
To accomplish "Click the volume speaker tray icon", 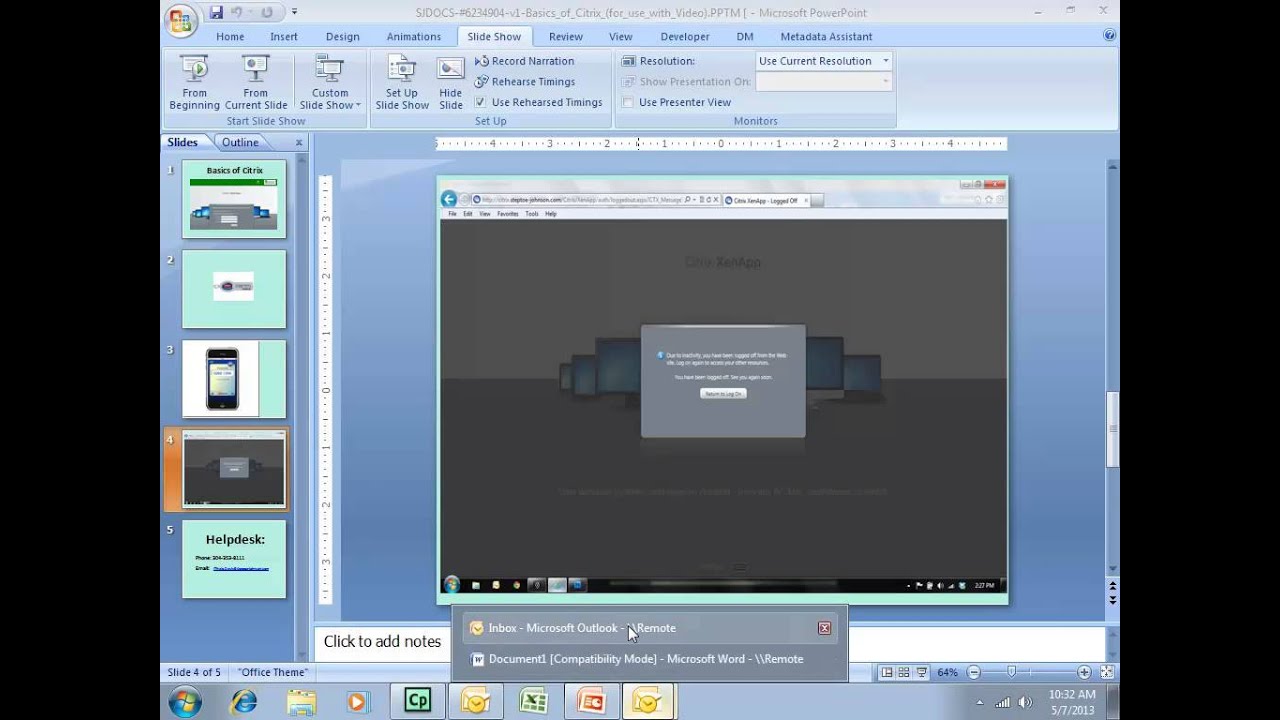I will coord(1026,702).
